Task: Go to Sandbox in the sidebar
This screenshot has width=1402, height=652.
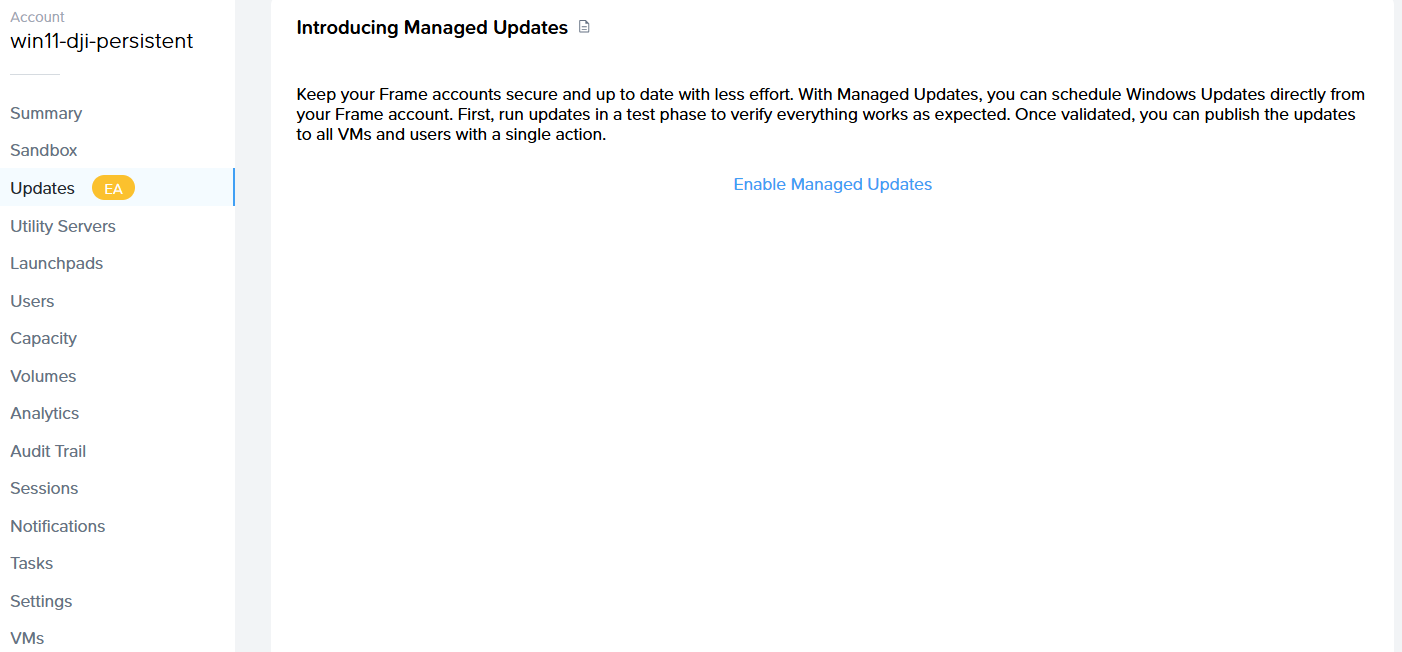Action: [44, 150]
